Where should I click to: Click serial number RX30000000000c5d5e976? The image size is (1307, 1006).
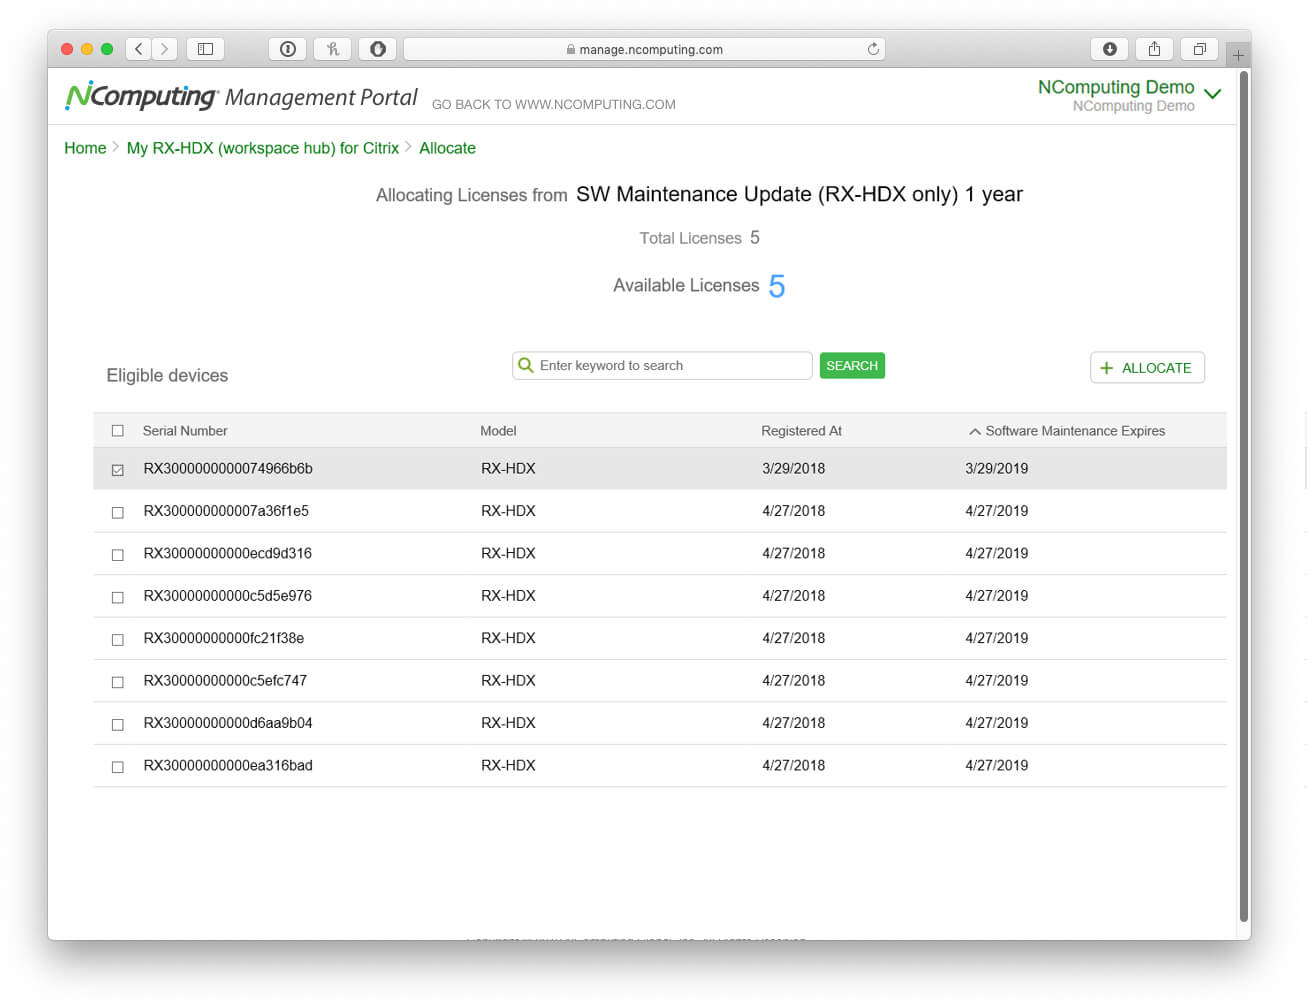[228, 596]
